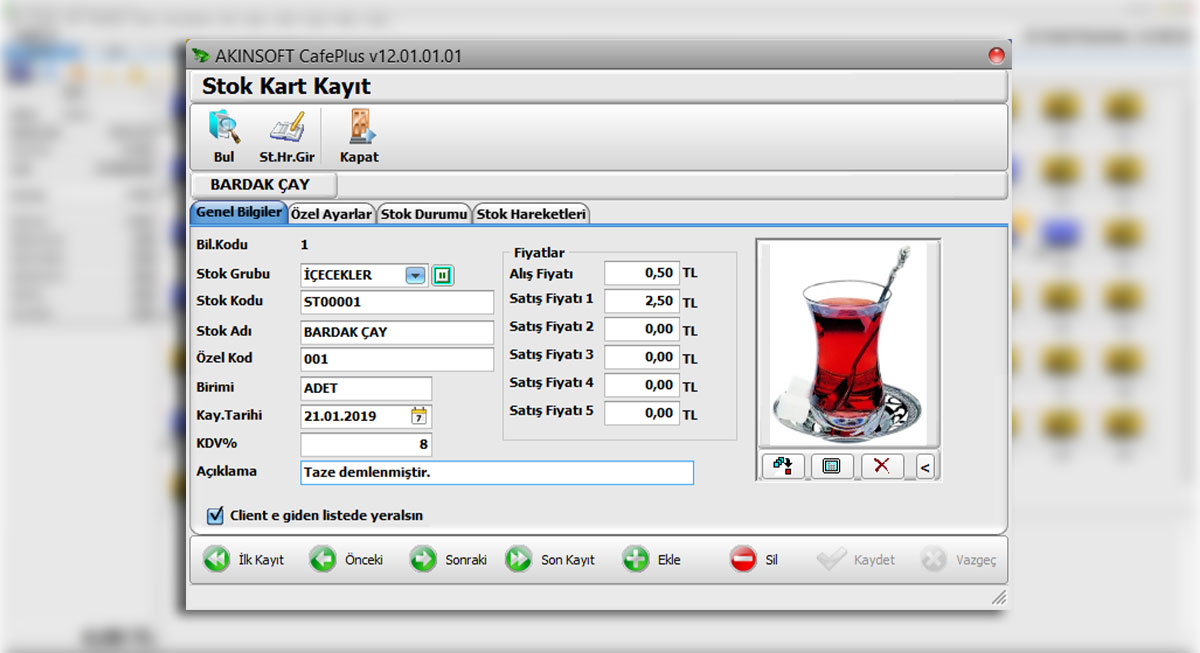Jump to Son Kayıt record
The height and width of the screenshot is (653, 1200).
550,560
